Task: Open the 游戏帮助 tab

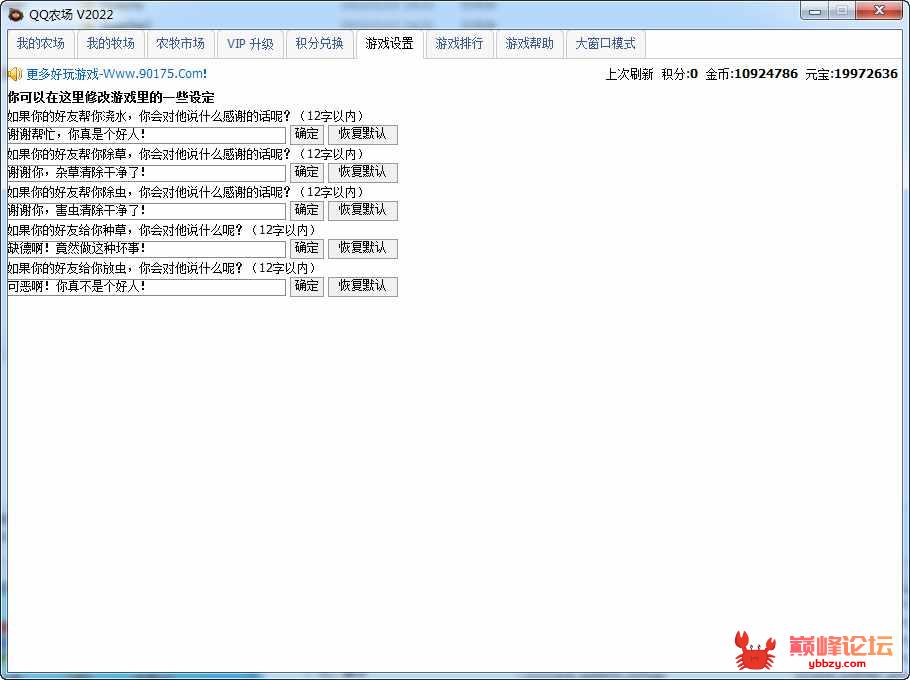Action: (x=529, y=44)
